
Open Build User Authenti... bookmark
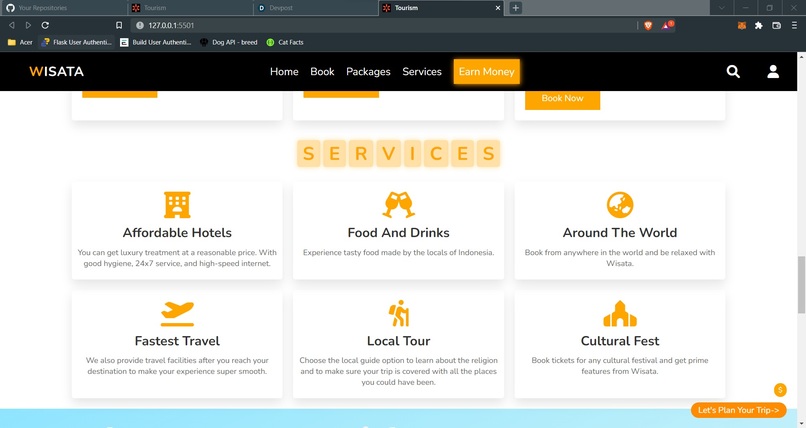pyautogui.click(x=156, y=42)
